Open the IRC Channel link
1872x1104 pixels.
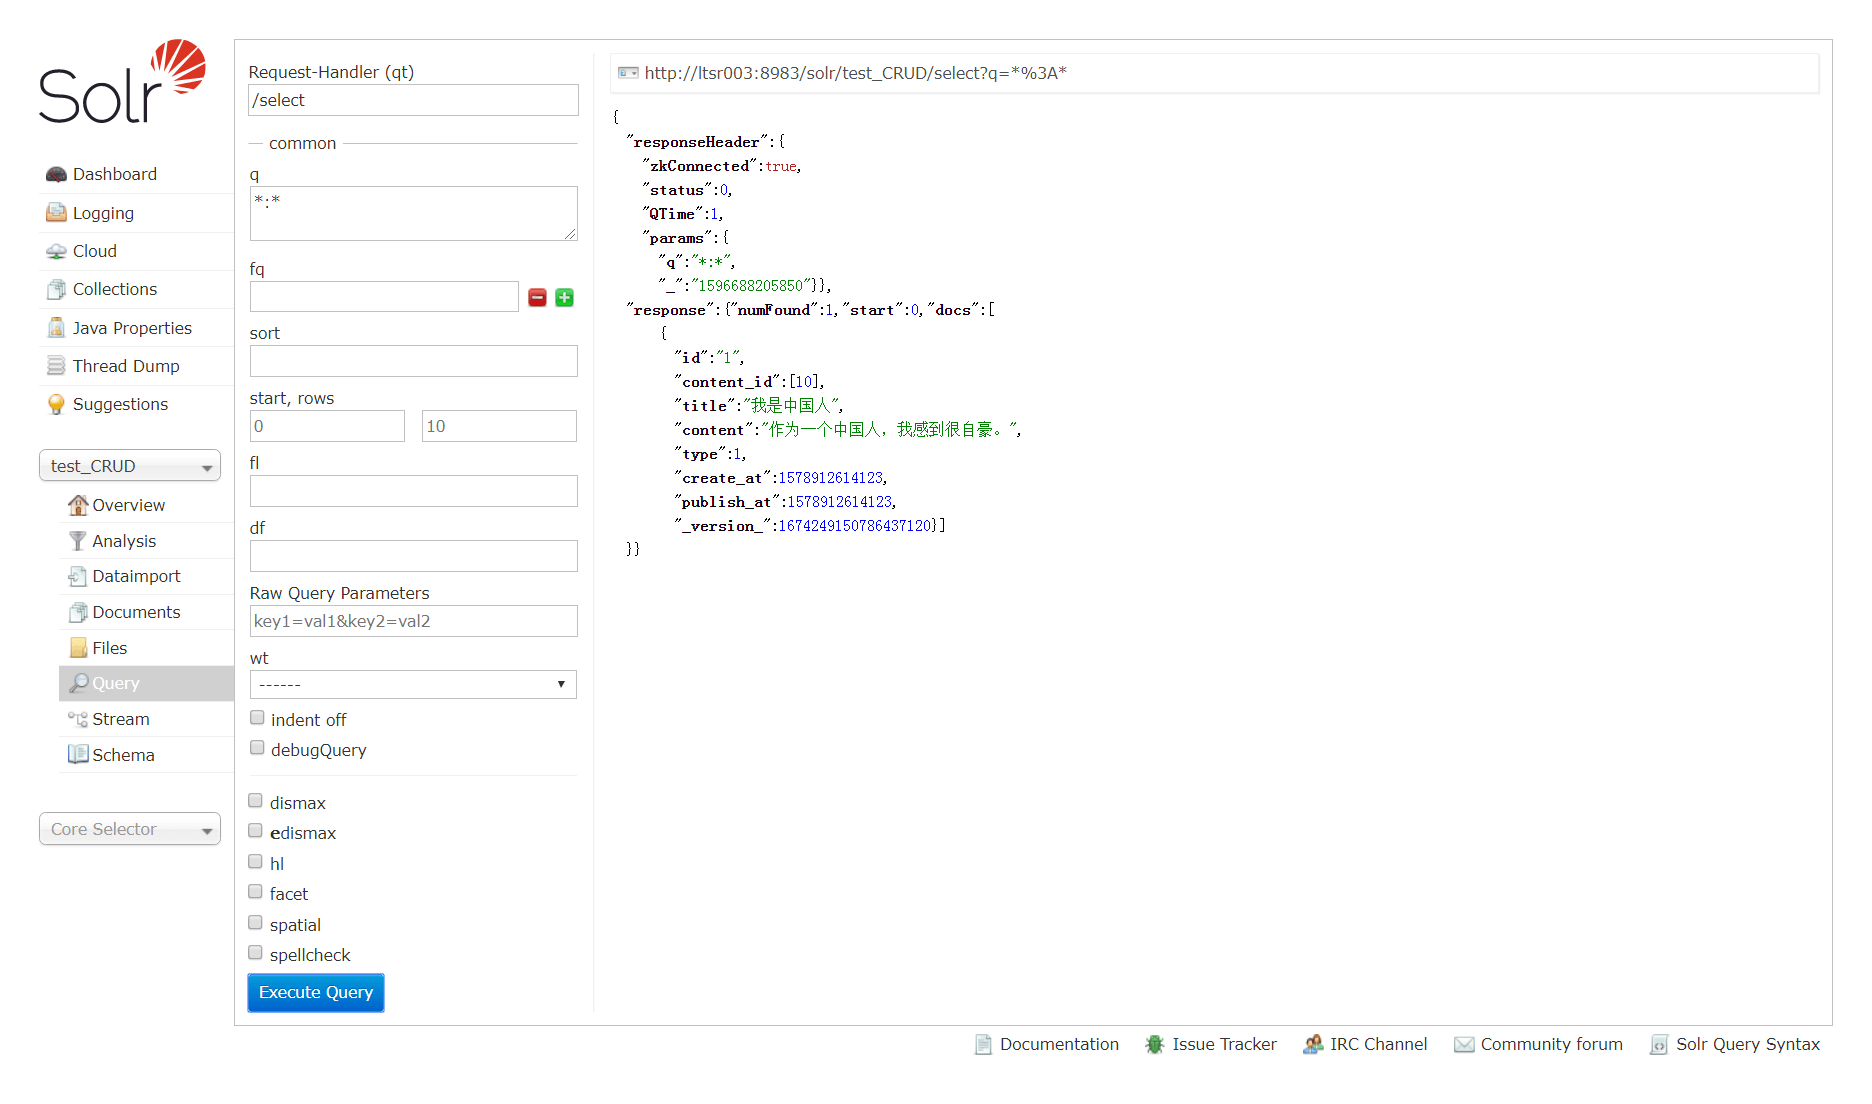pyautogui.click(x=1378, y=1044)
